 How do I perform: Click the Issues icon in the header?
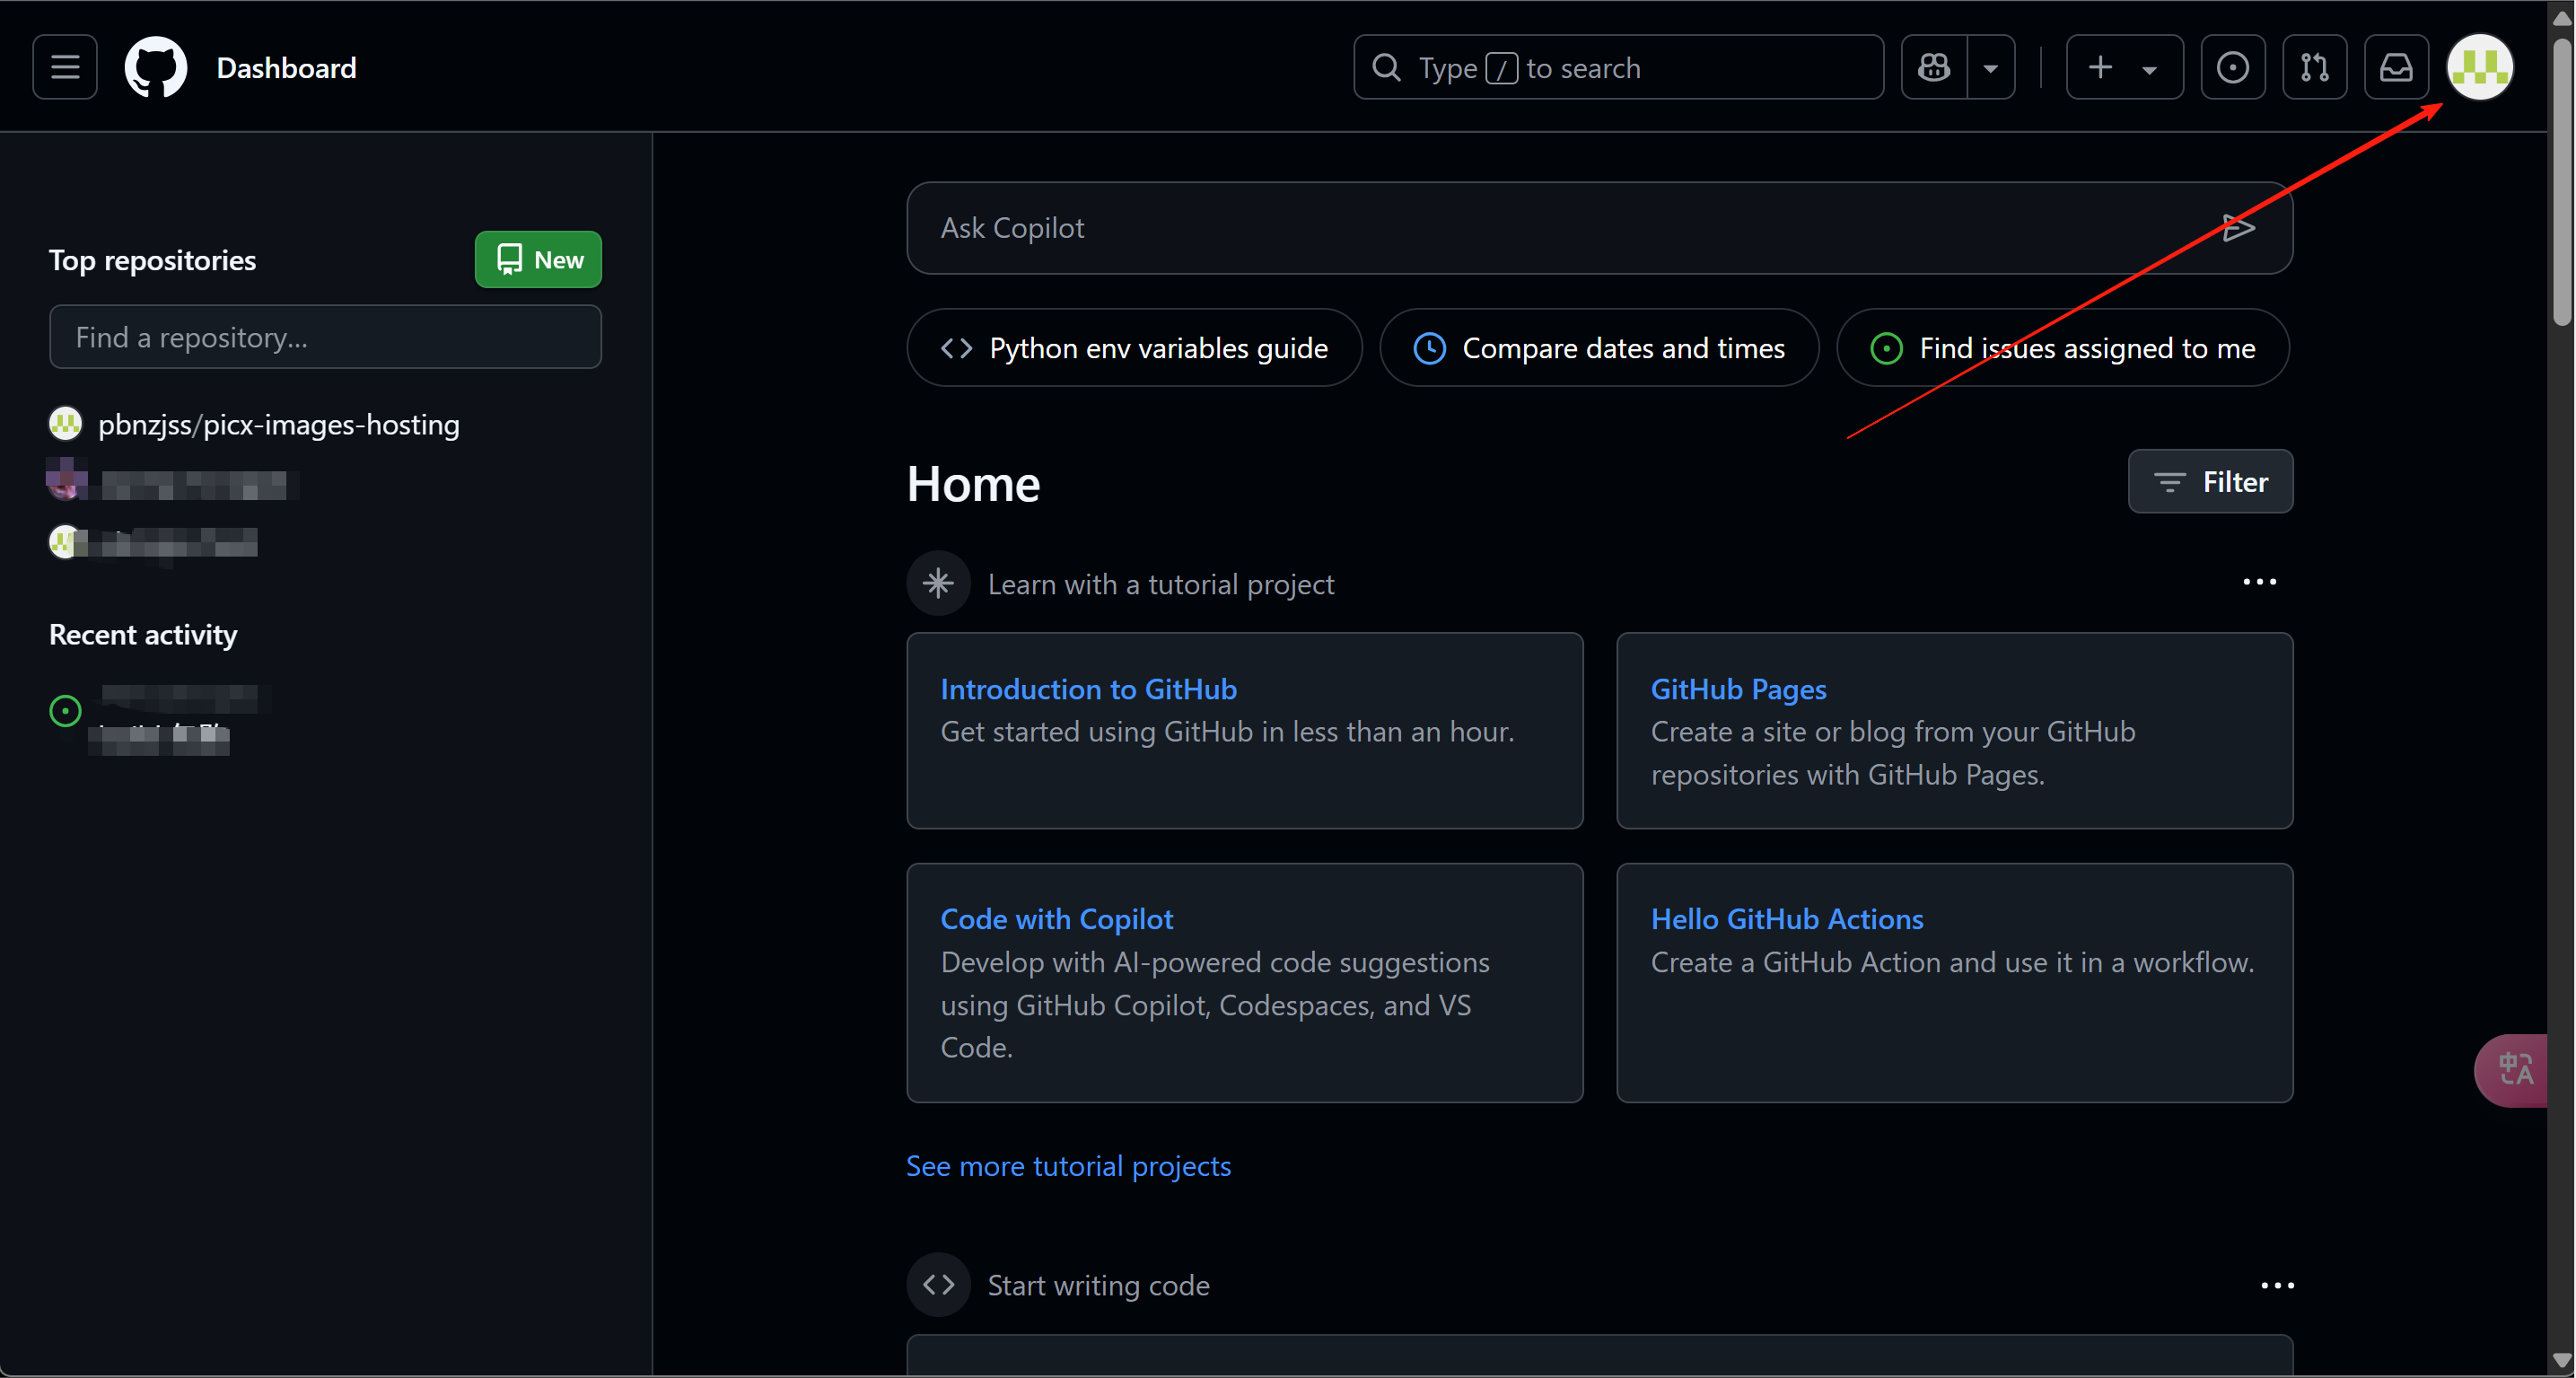2233,67
